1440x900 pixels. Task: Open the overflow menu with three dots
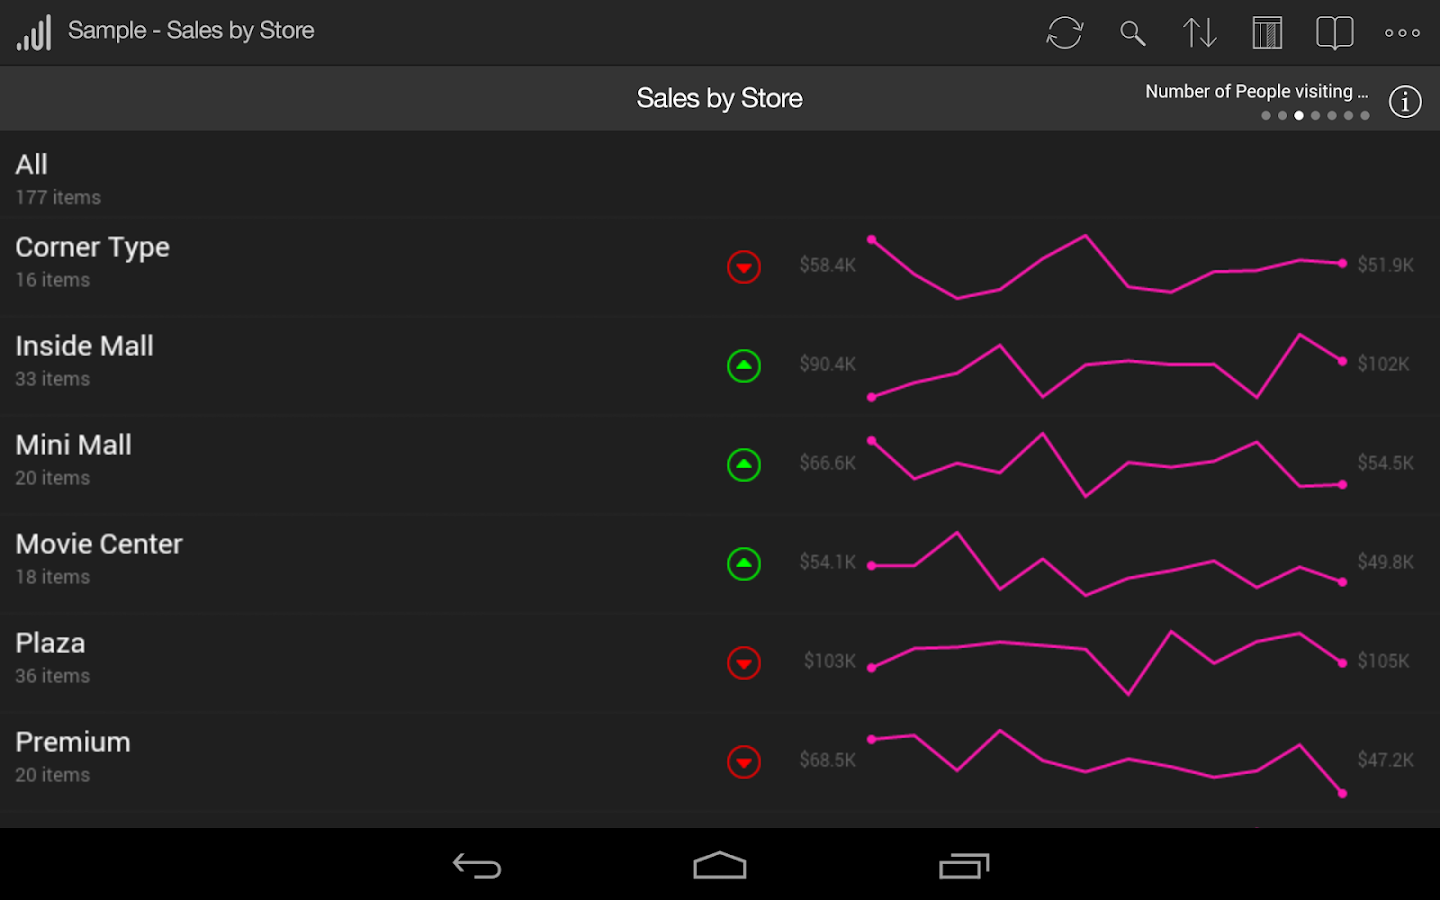(x=1401, y=33)
